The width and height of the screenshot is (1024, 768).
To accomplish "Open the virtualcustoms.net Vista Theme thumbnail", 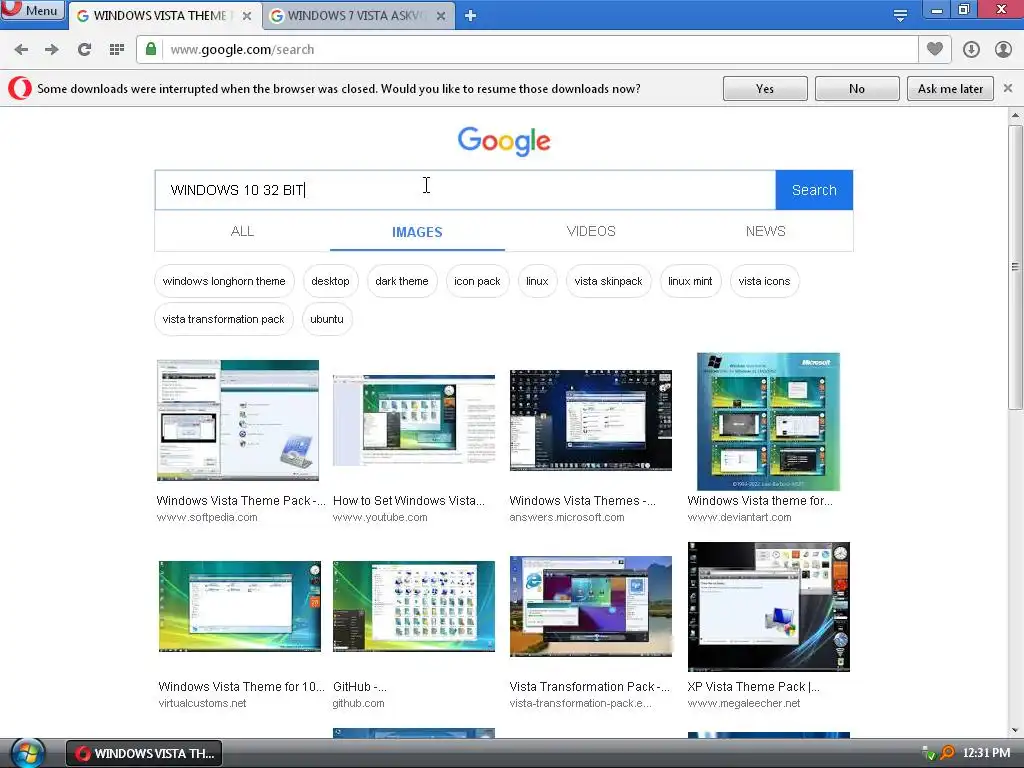I will (240, 606).
